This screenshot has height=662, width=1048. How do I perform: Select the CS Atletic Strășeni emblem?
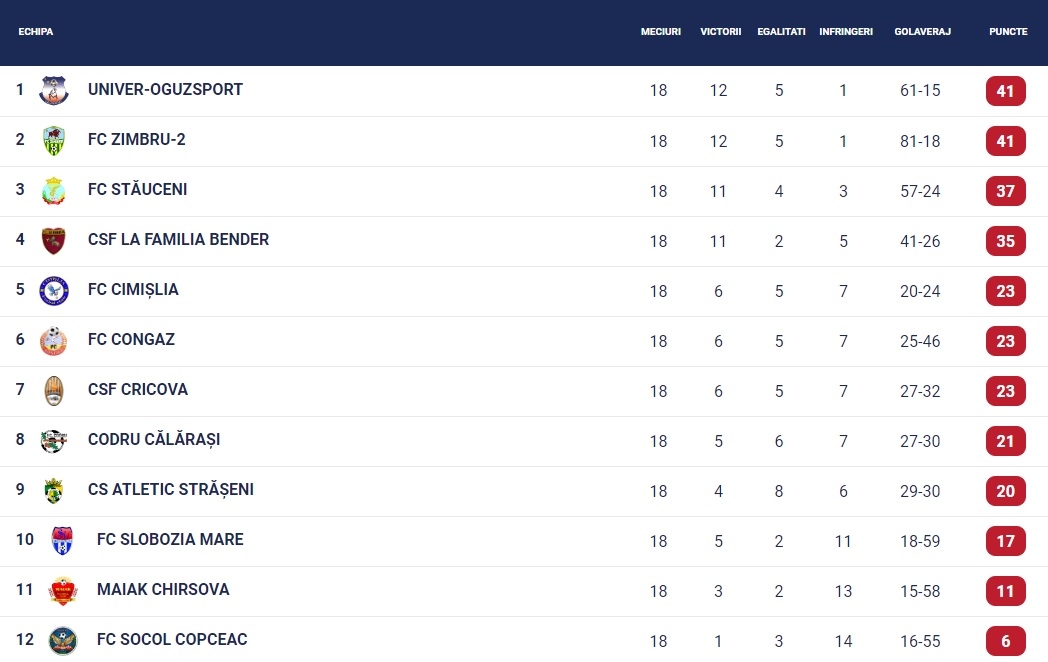[53, 491]
